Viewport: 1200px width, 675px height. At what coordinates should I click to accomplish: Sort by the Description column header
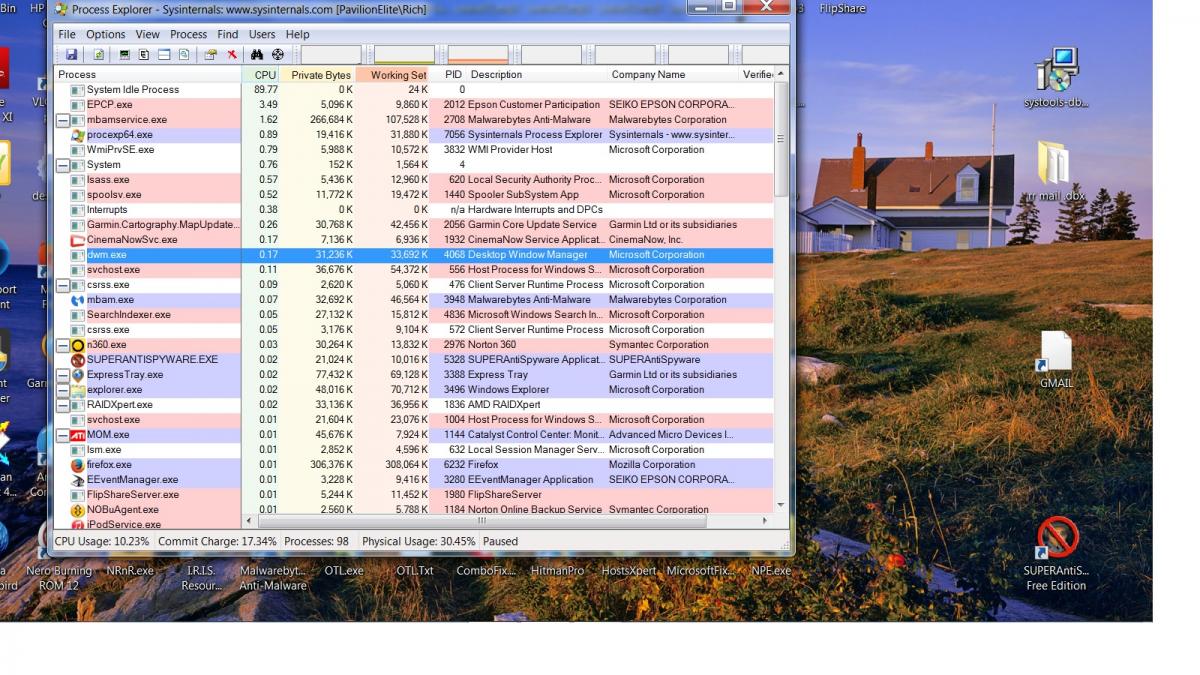coord(538,75)
